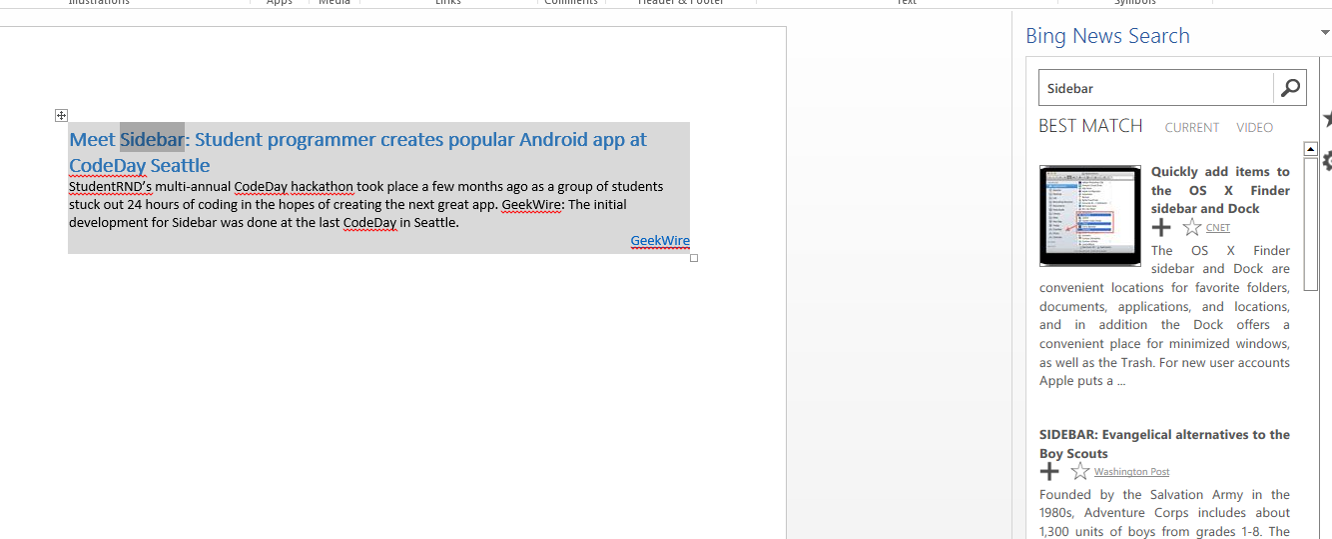The width and height of the screenshot is (1332, 539).
Task: Click the table move handle above the article
Action: point(61,116)
